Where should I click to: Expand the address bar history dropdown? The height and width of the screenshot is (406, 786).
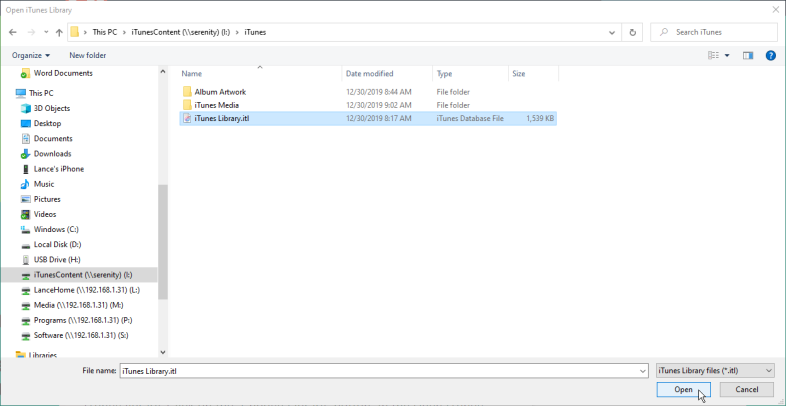(612, 32)
